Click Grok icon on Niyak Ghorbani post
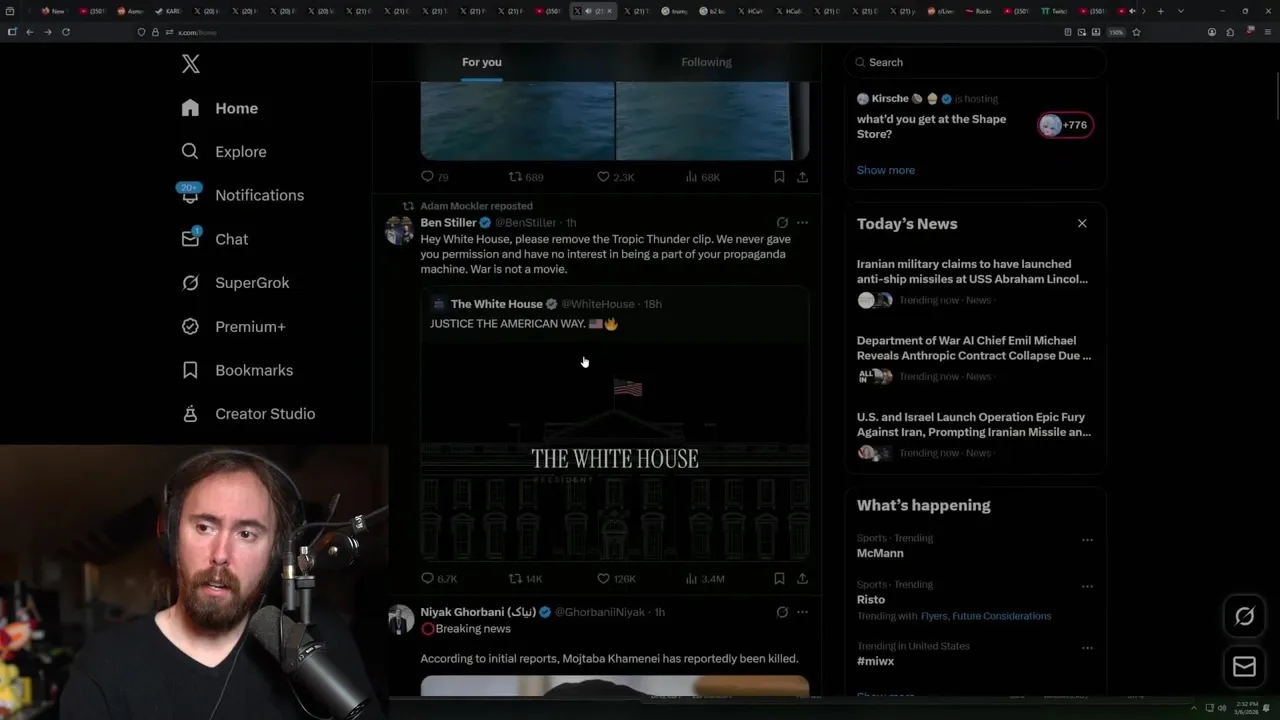This screenshot has width=1280, height=720. 782,612
